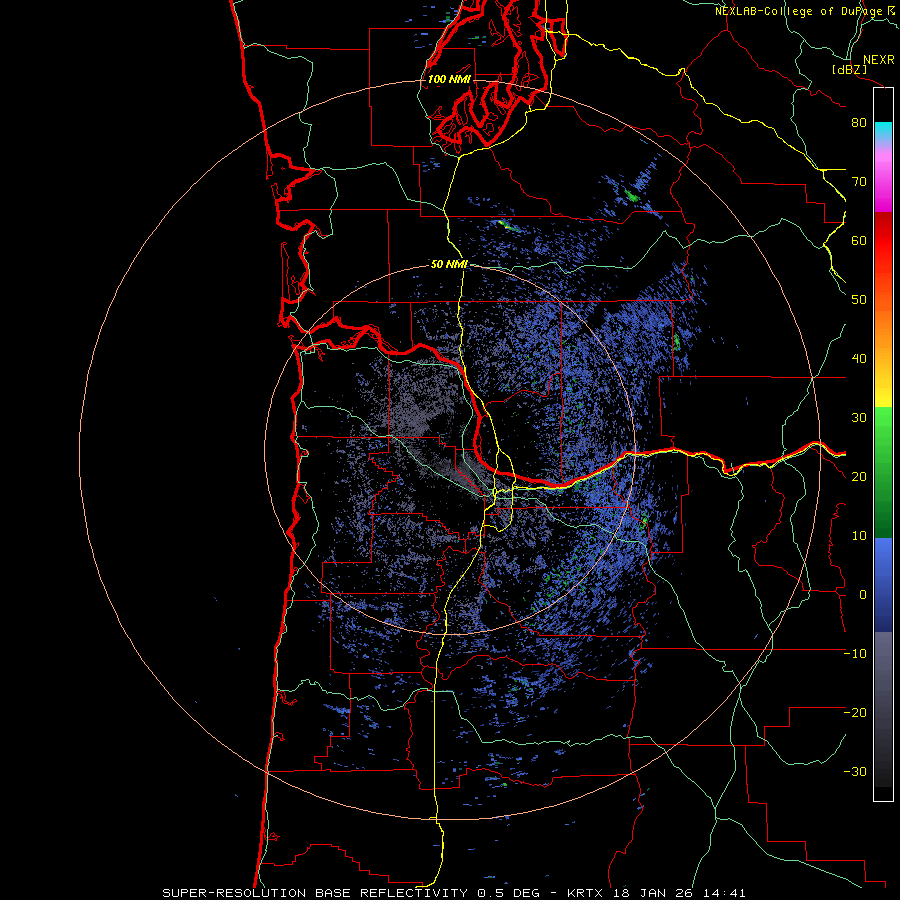Click the red band of the color bar
900x900 pixels.
[x=883, y=241]
